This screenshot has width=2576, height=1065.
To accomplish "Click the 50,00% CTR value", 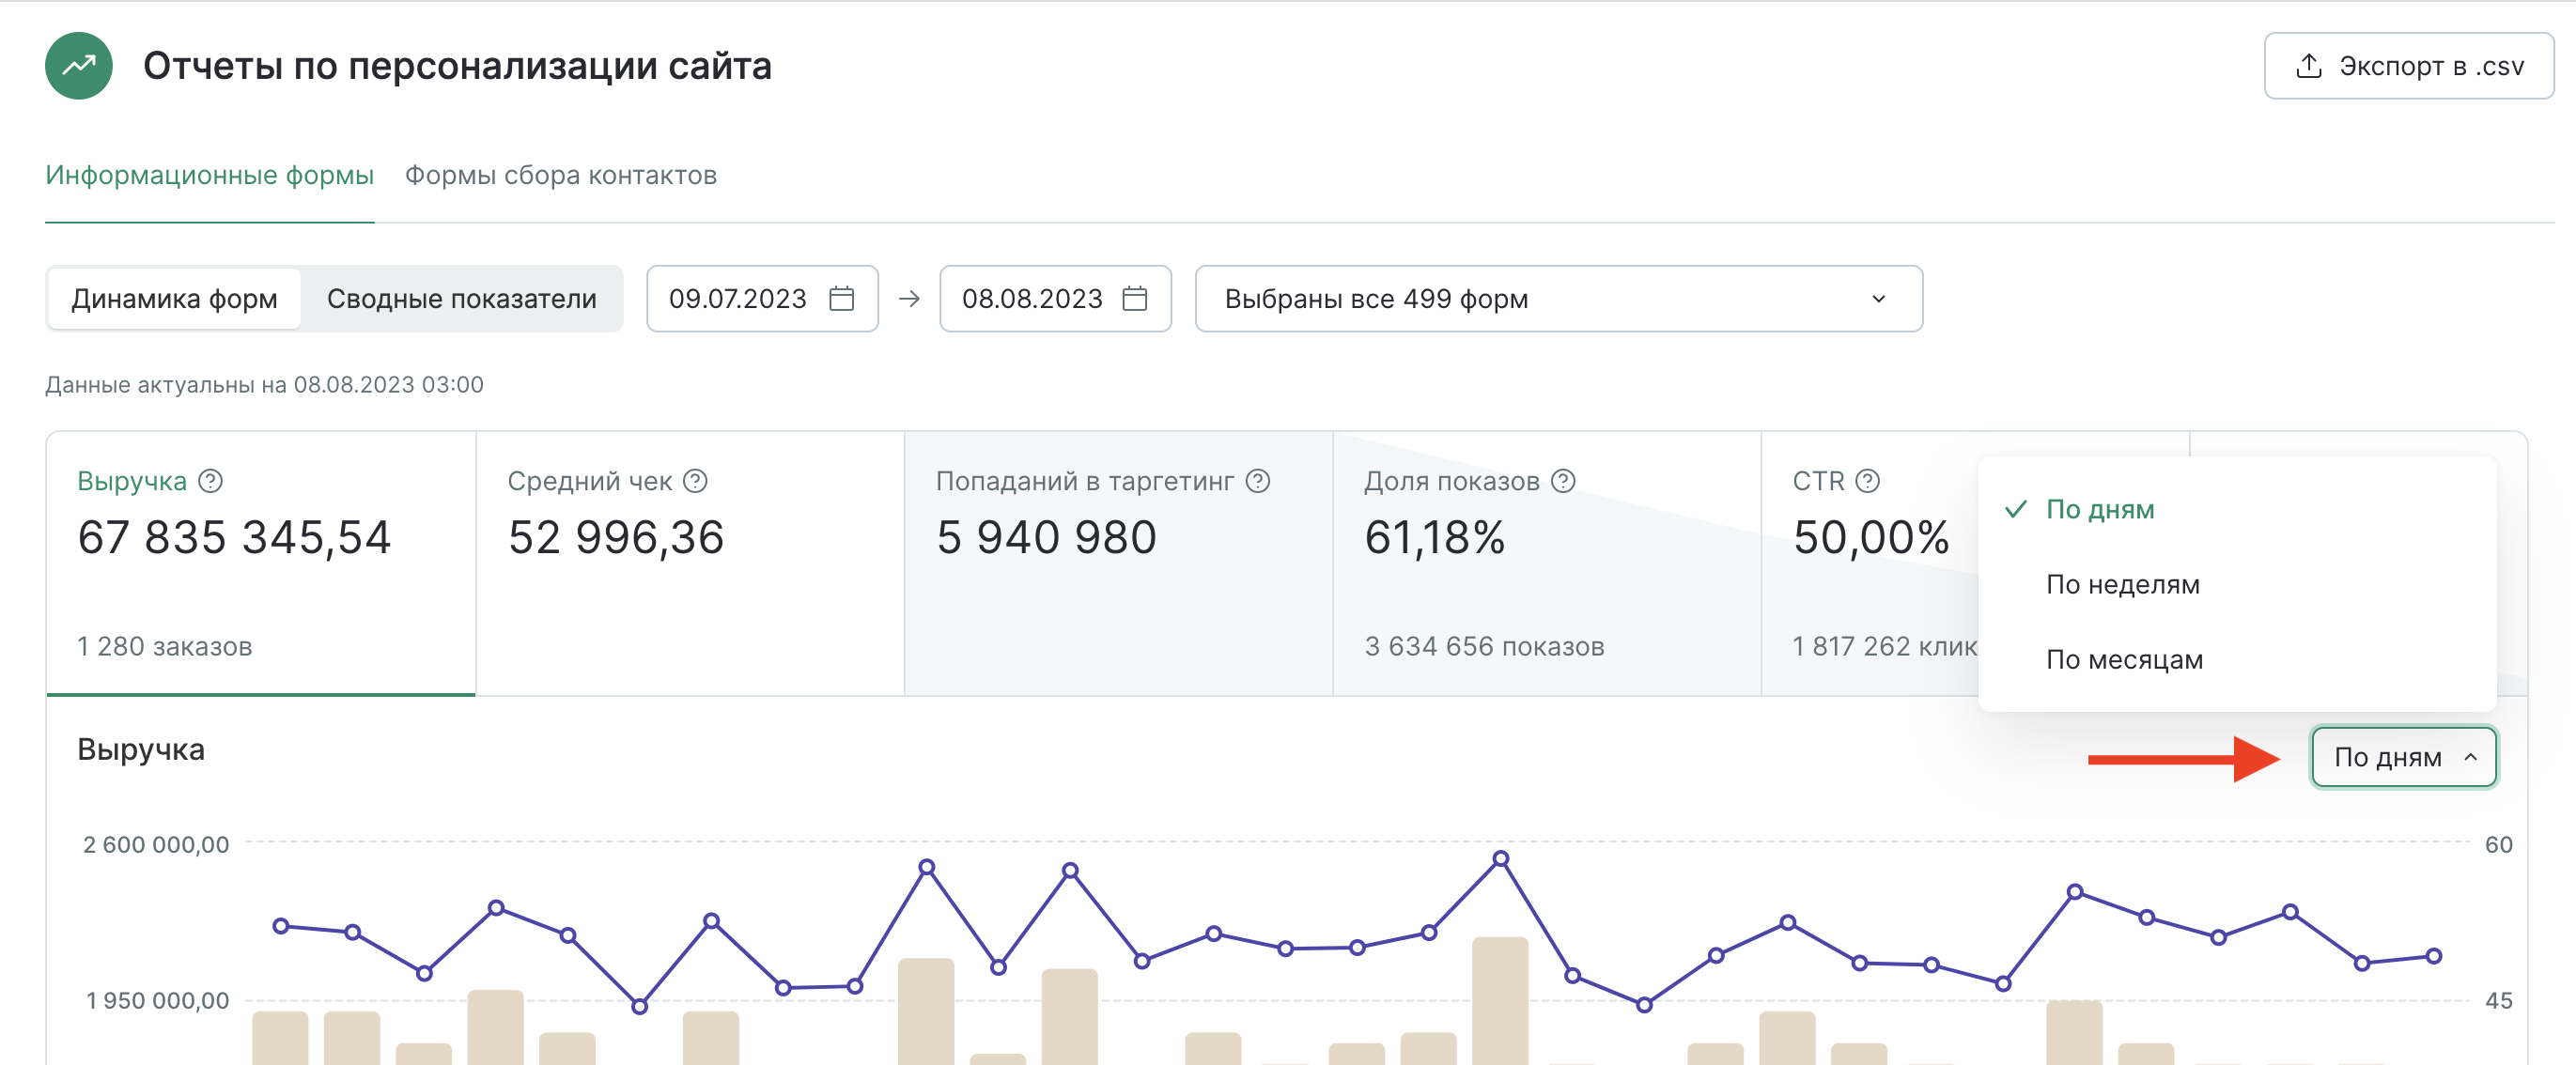I will pos(1871,537).
